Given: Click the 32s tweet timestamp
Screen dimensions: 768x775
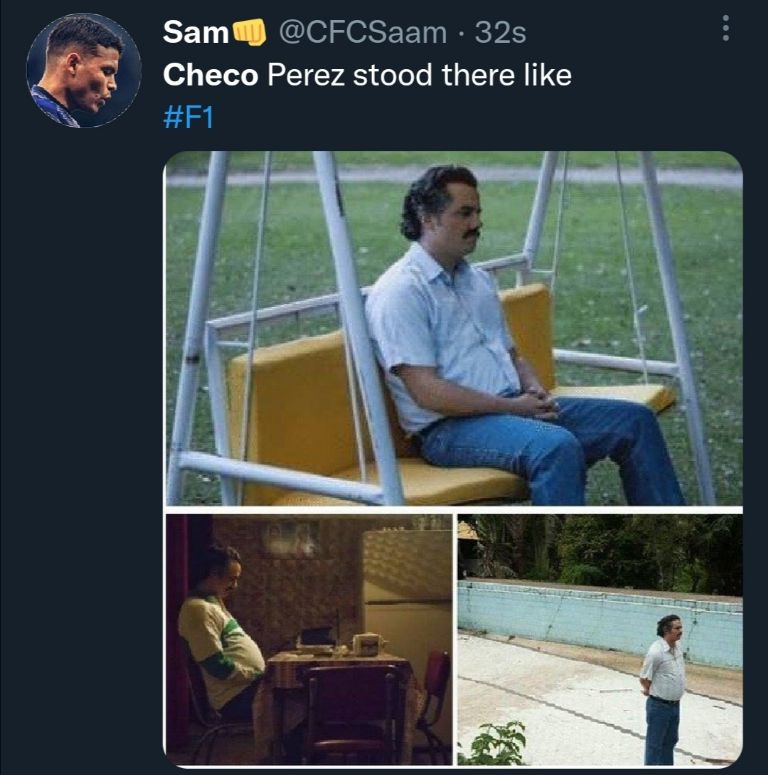Looking at the screenshot, I should [x=500, y=33].
